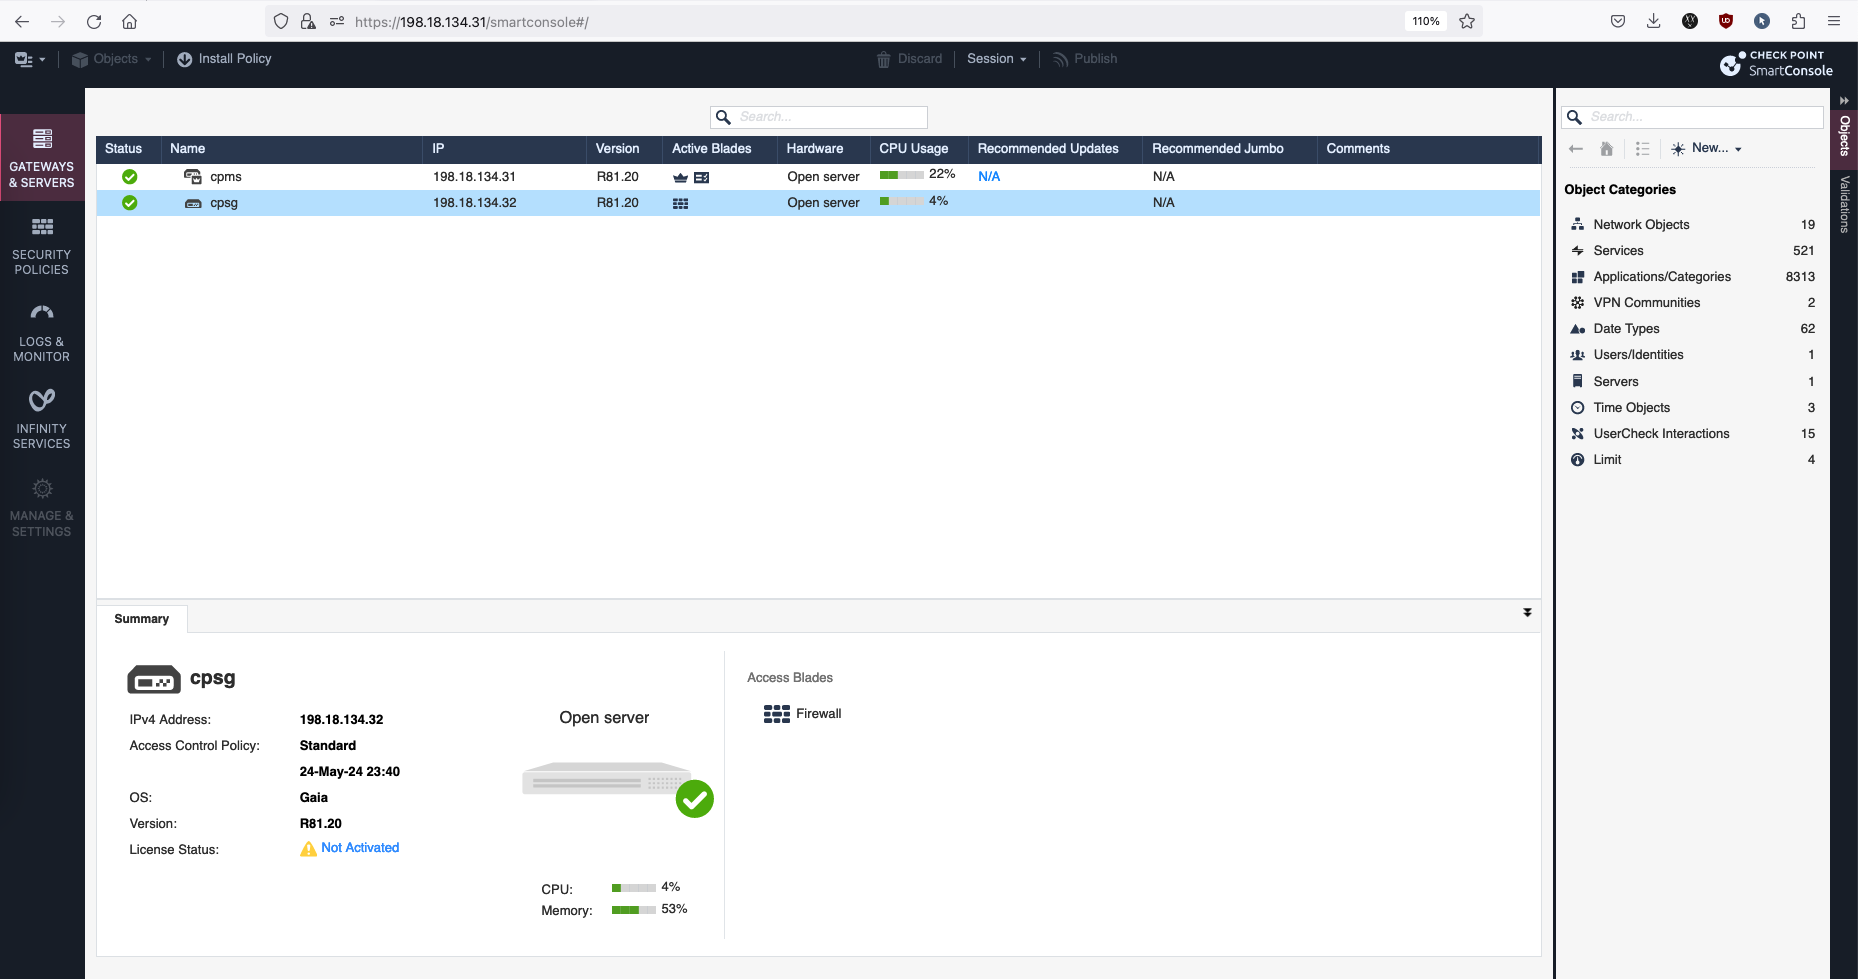The height and width of the screenshot is (979, 1858).
Task: Open Network Objects category
Action: [x=1641, y=225]
